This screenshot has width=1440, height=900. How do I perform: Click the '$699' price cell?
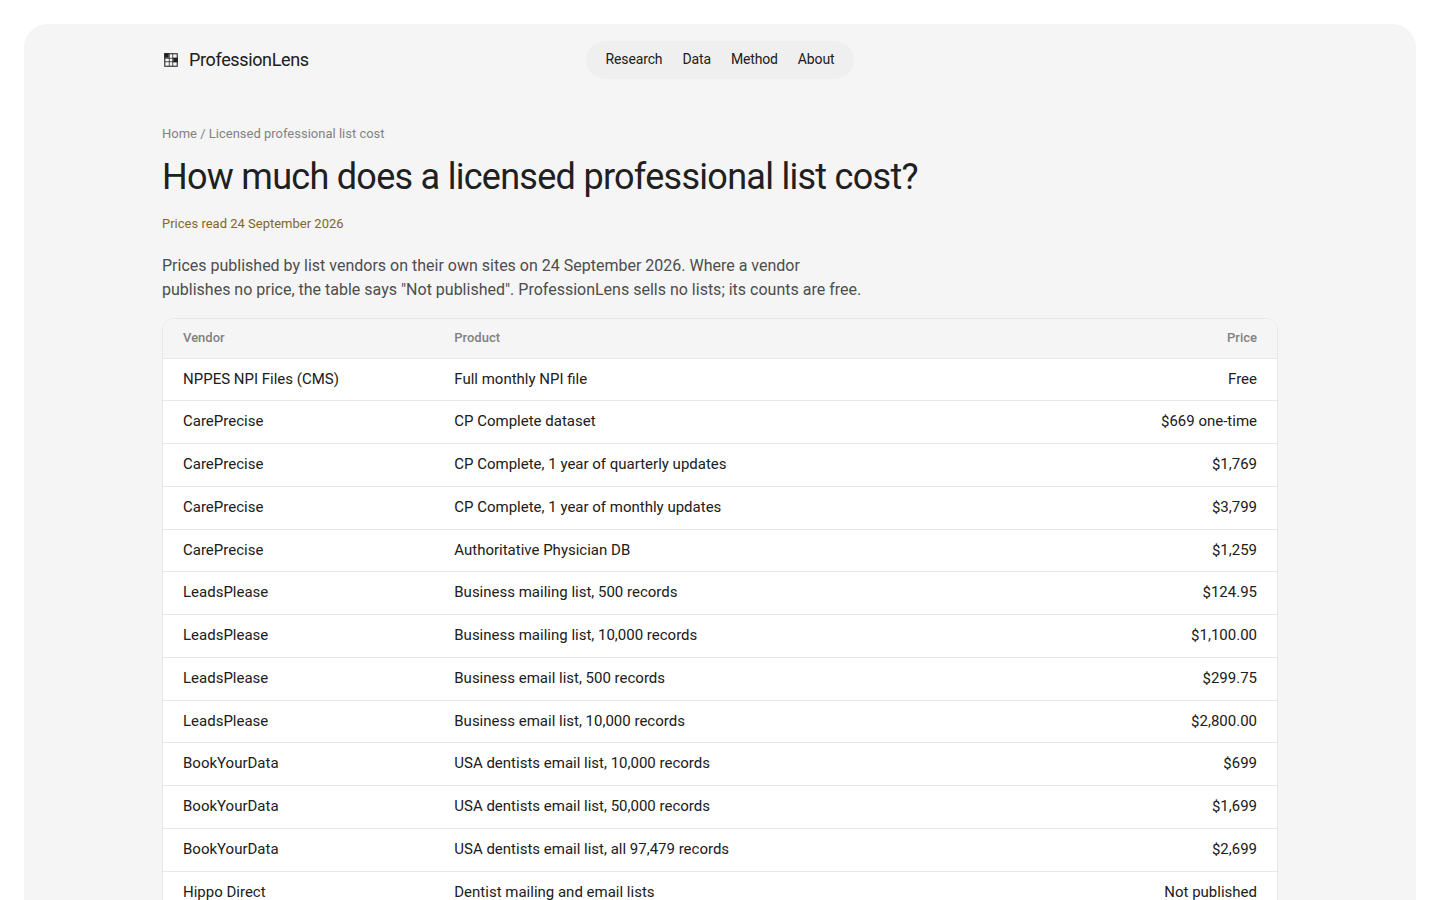click(x=1240, y=763)
